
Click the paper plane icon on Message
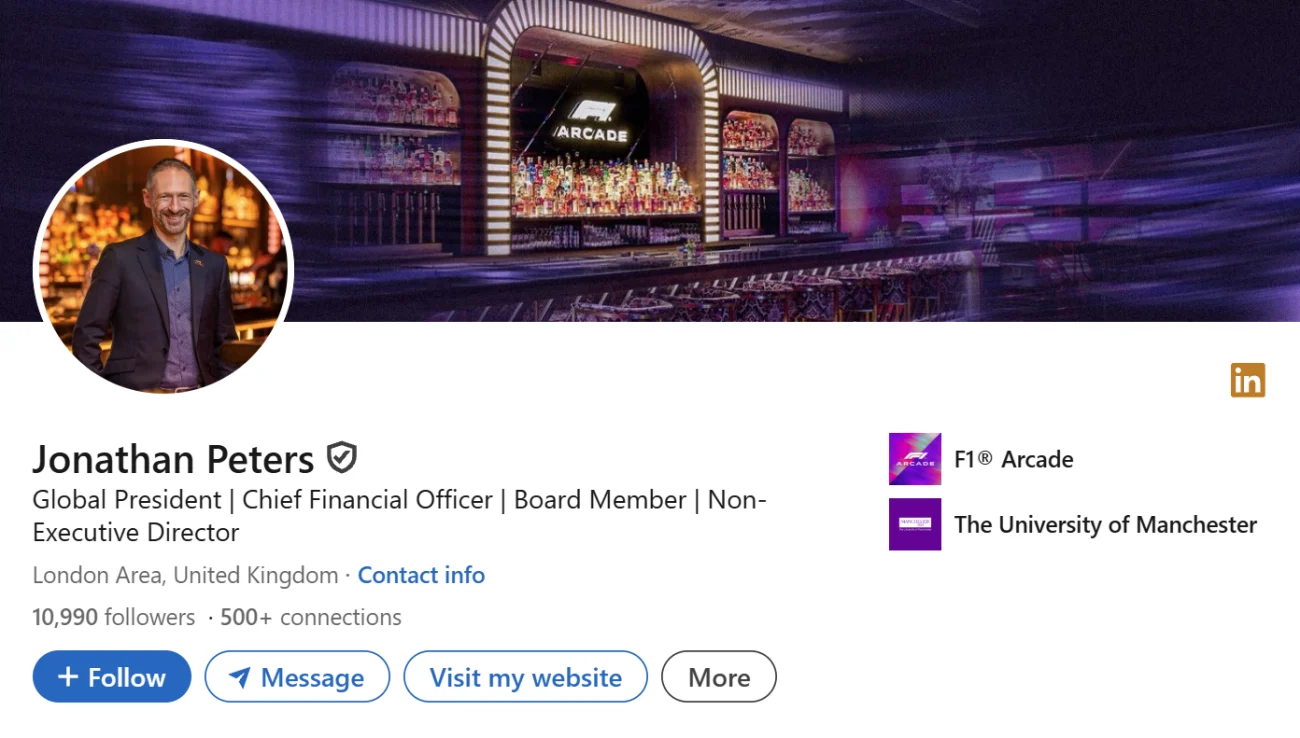(239, 678)
